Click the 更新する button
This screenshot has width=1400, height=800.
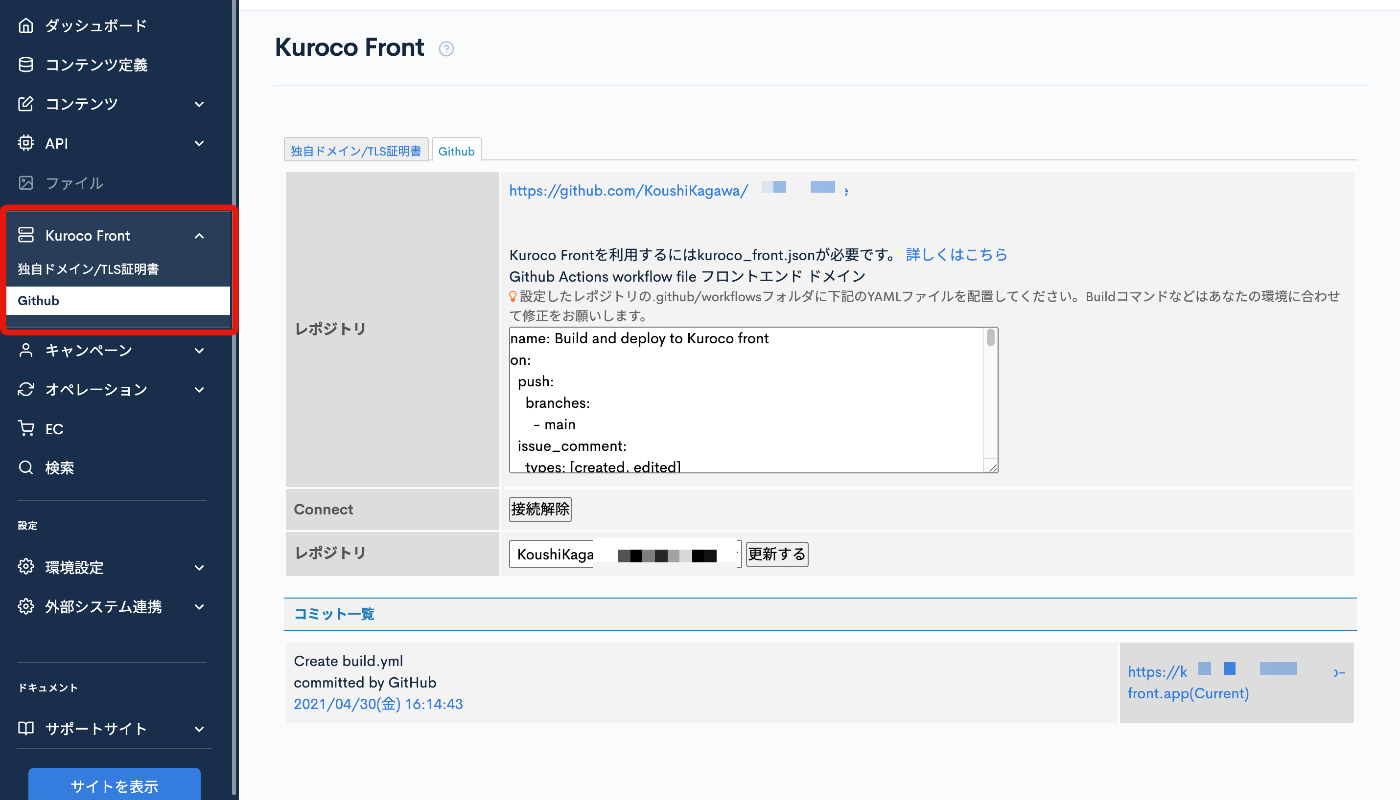[777, 554]
